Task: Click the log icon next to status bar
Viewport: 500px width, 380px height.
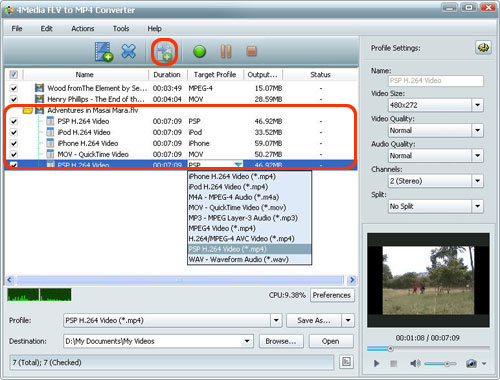Action: click(x=346, y=362)
